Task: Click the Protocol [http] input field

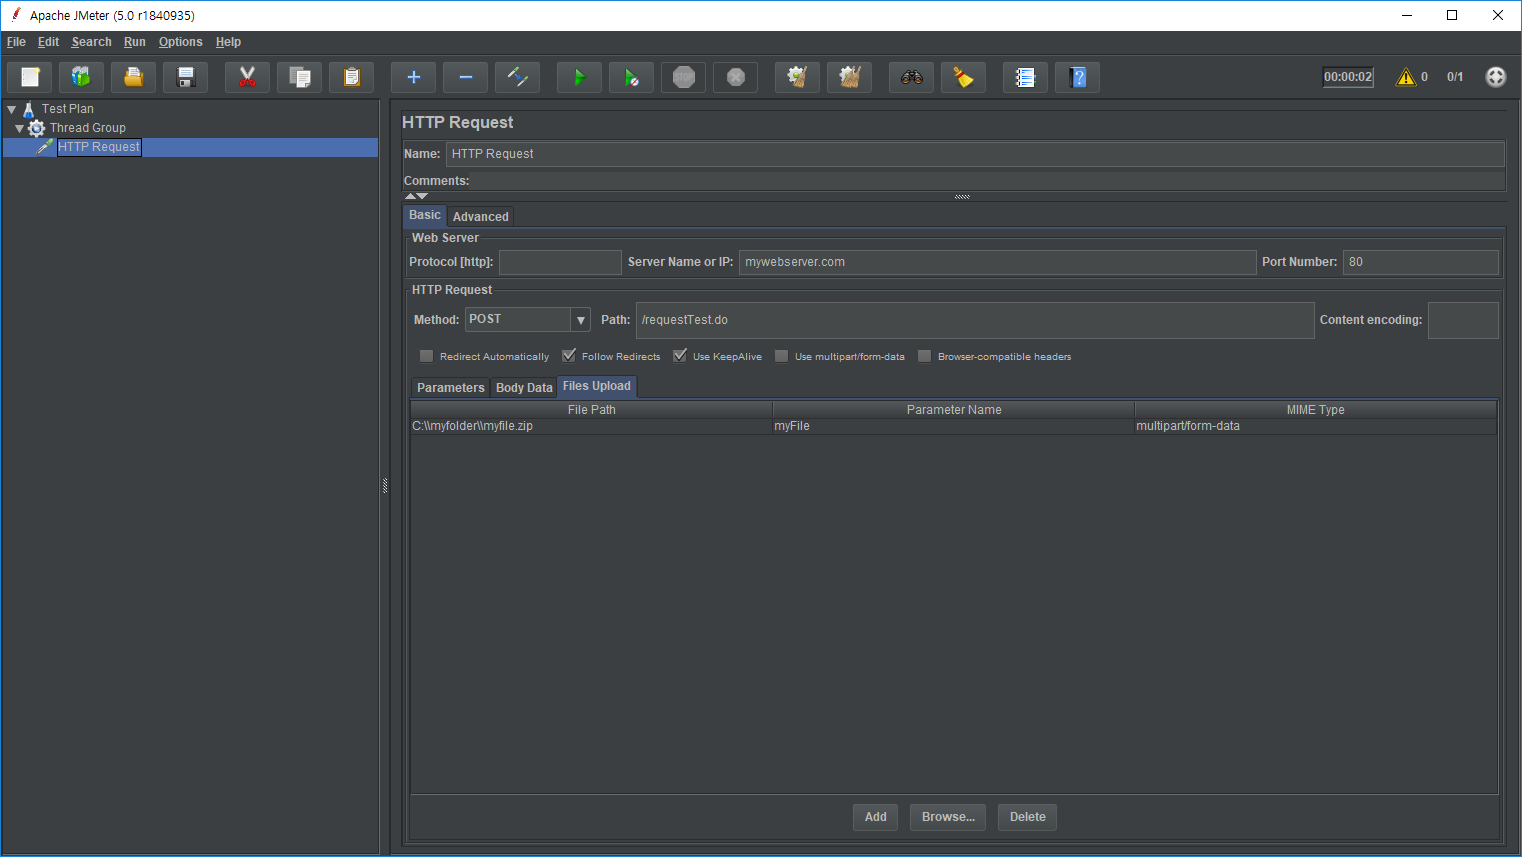Action: pos(560,262)
